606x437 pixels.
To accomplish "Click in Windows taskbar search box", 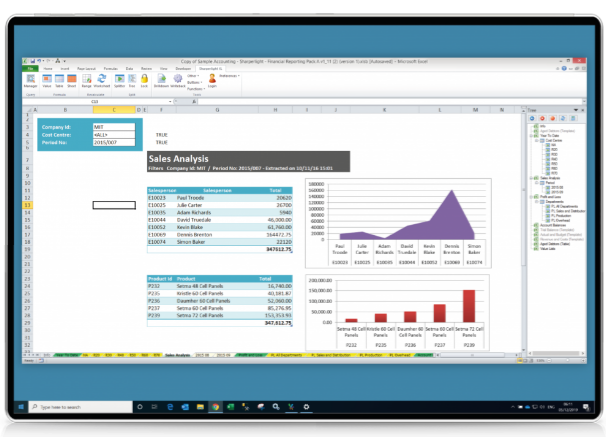I will pos(80,407).
